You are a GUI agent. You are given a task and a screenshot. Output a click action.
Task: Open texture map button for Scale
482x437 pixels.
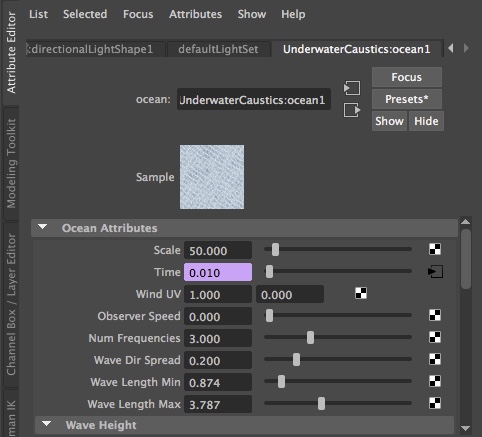click(435, 249)
